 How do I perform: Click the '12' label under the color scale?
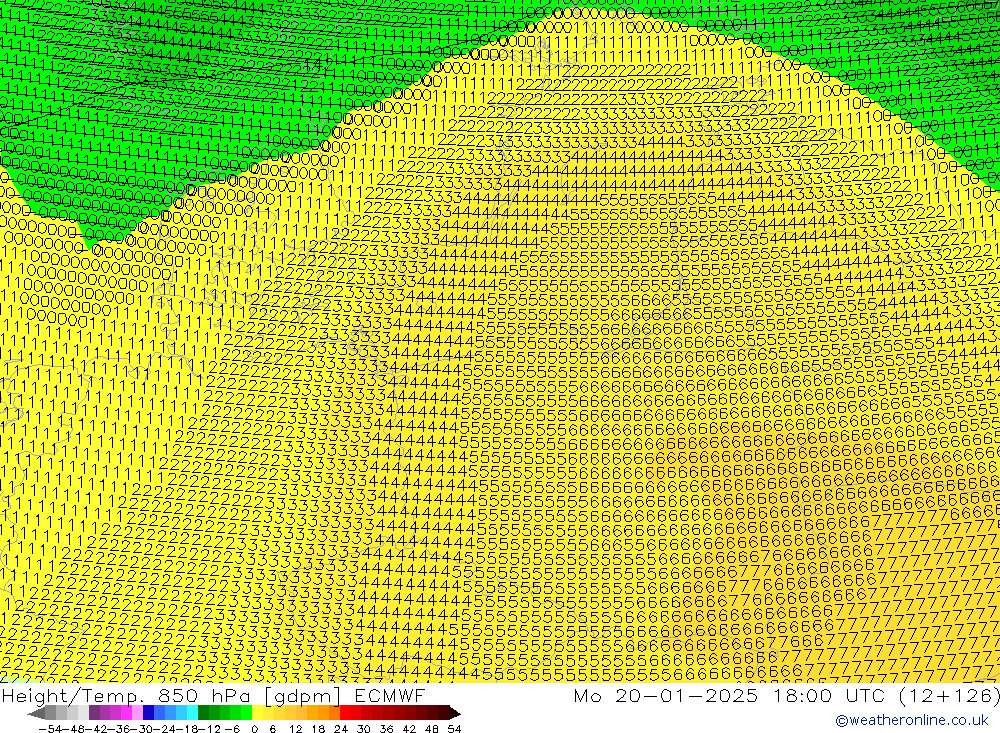pos(295,729)
